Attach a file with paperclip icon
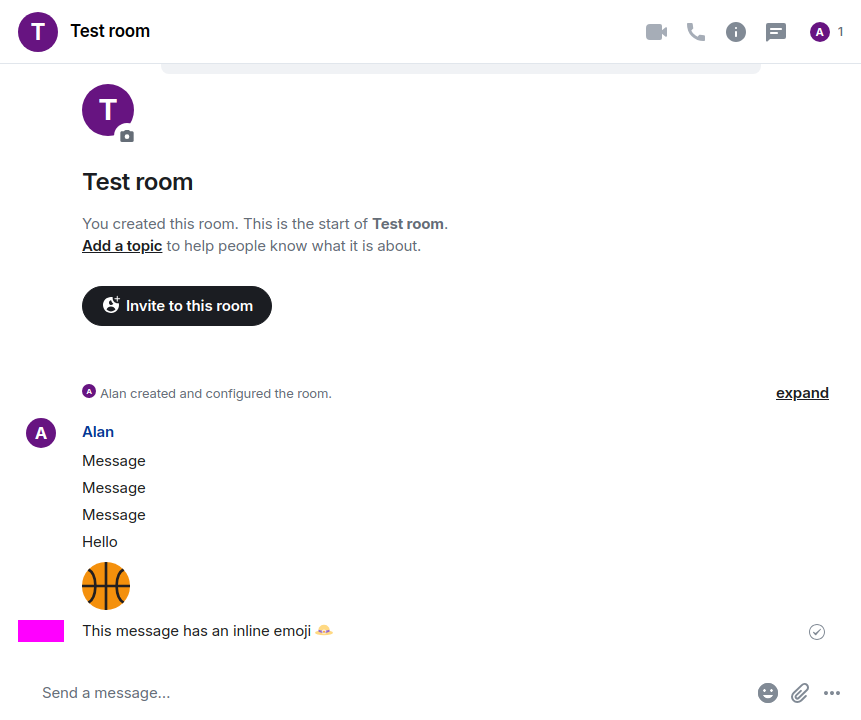 coord(800,693)
